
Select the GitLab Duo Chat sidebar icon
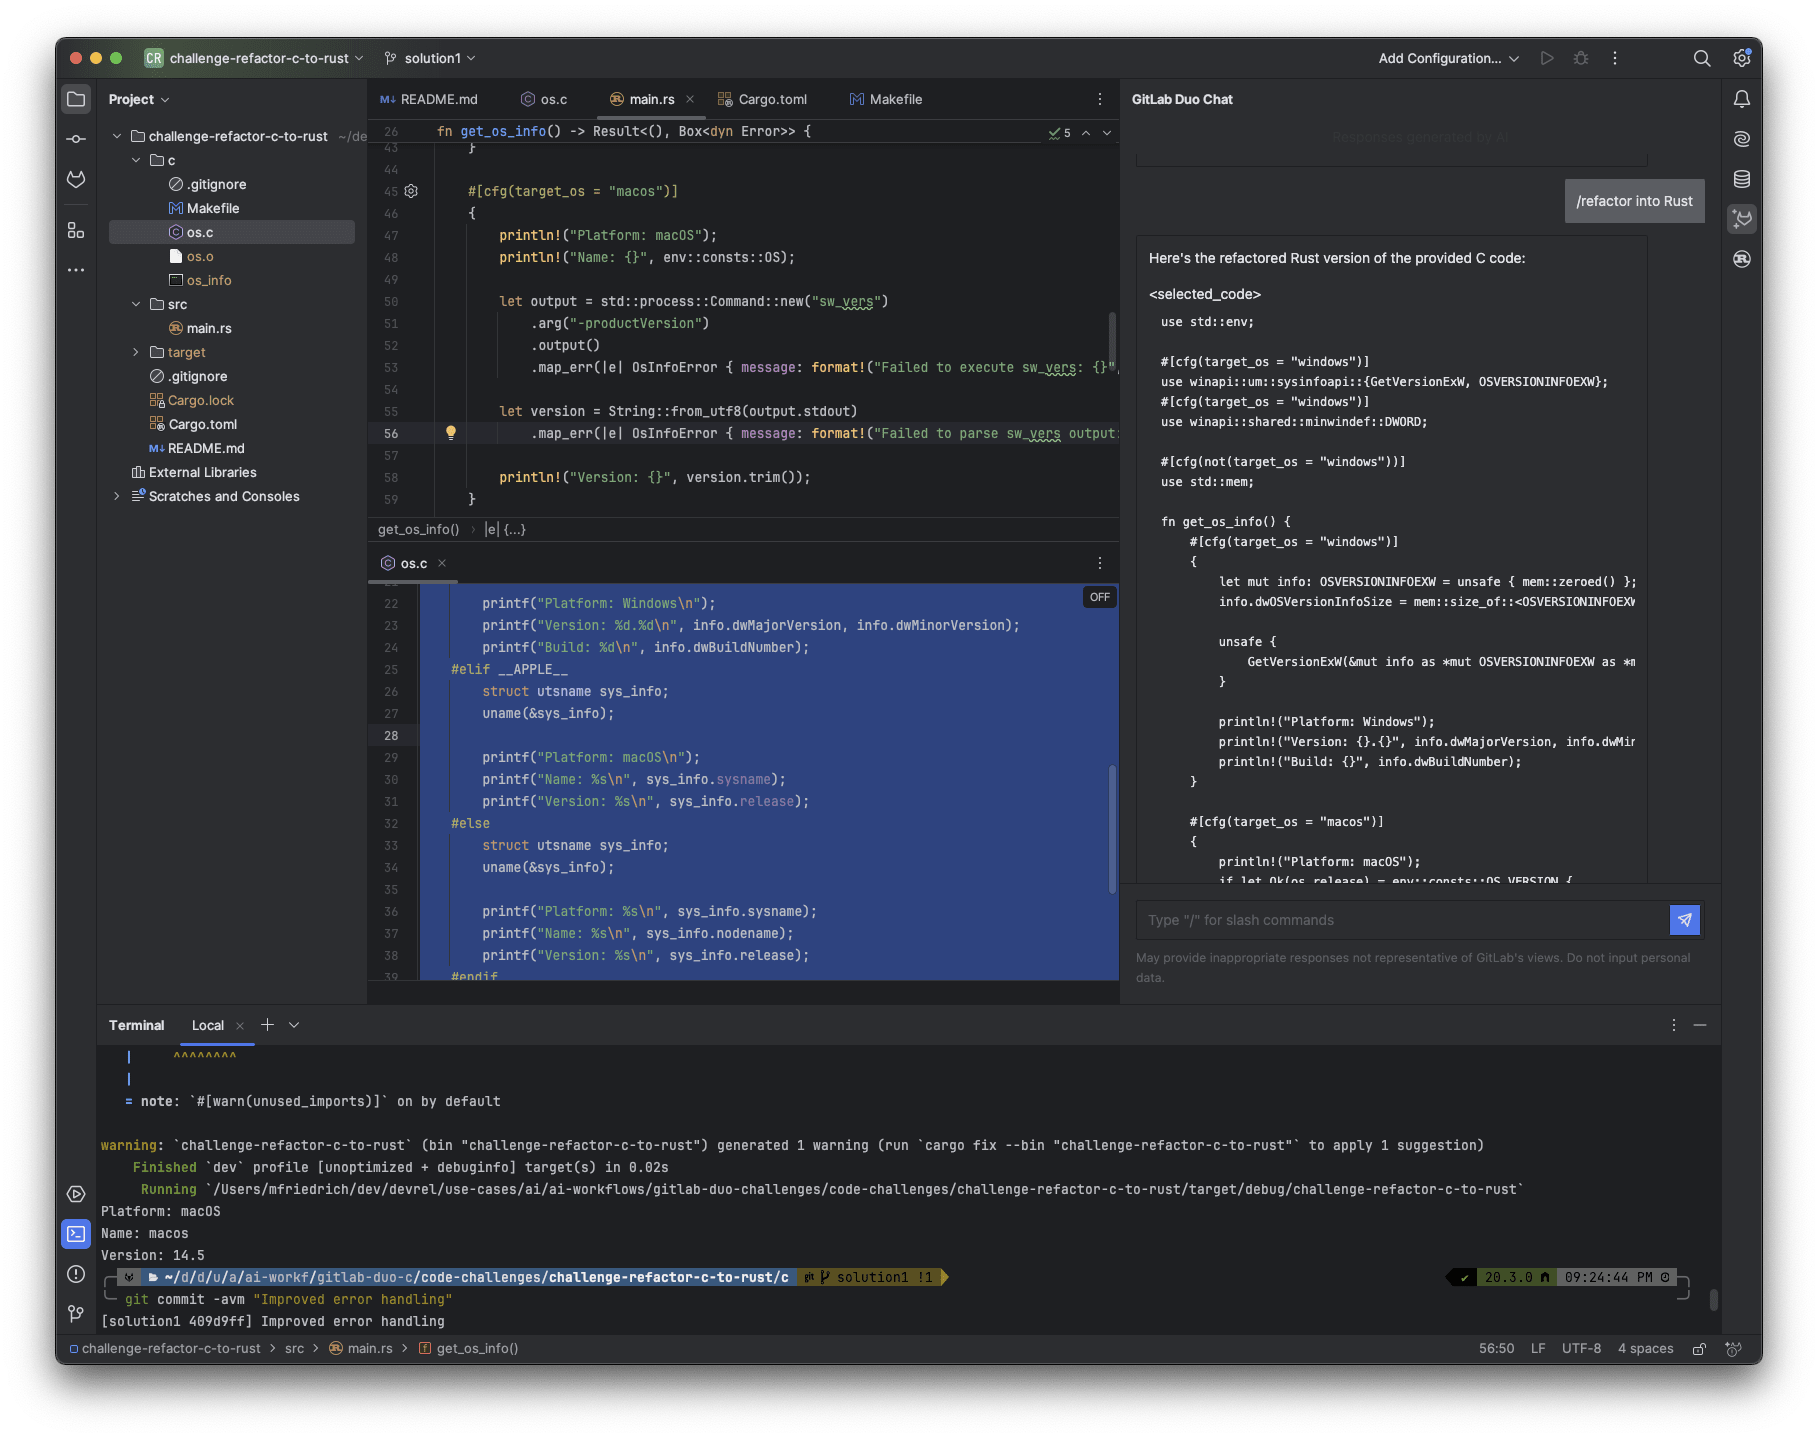[x=1742, y=219]
